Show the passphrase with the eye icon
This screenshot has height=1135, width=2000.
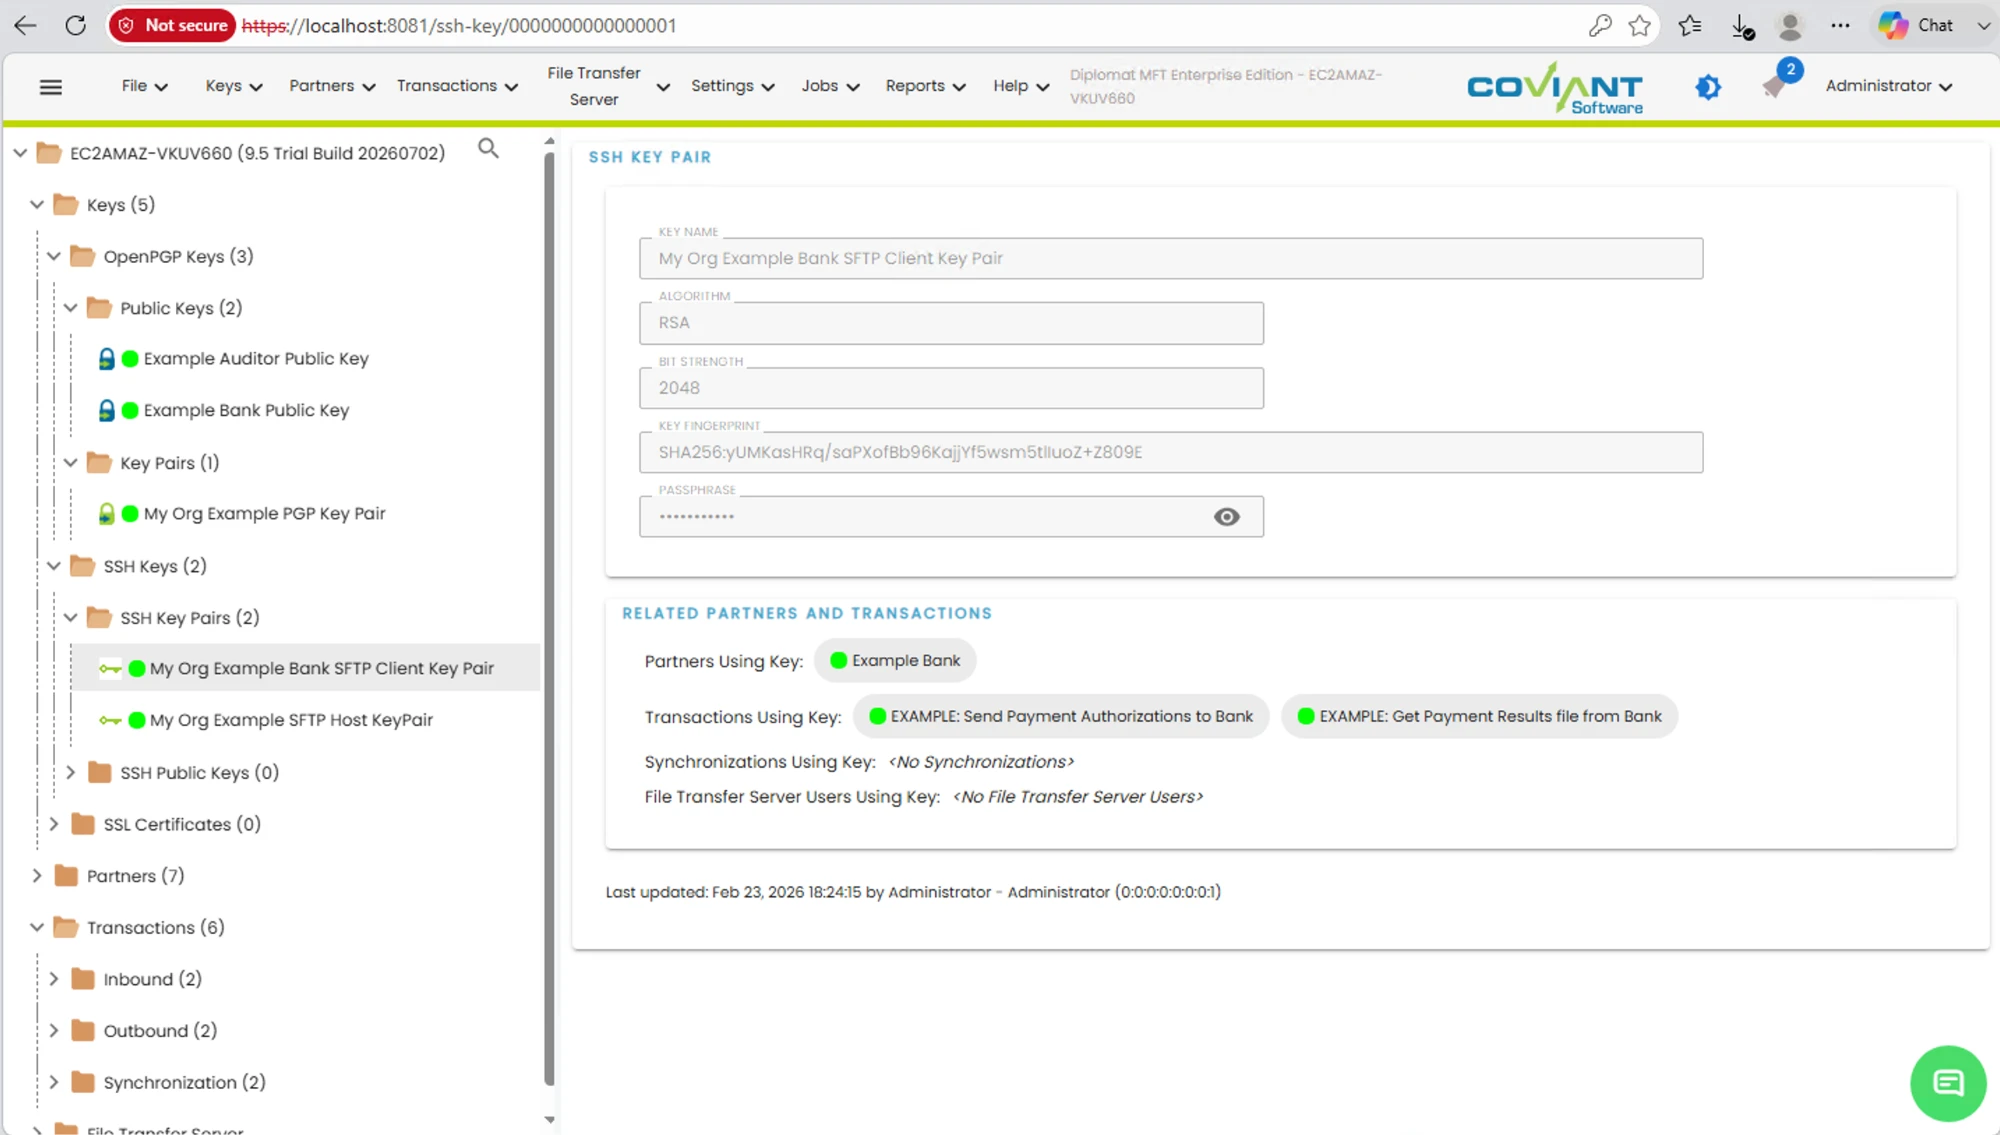(1226, 517)
